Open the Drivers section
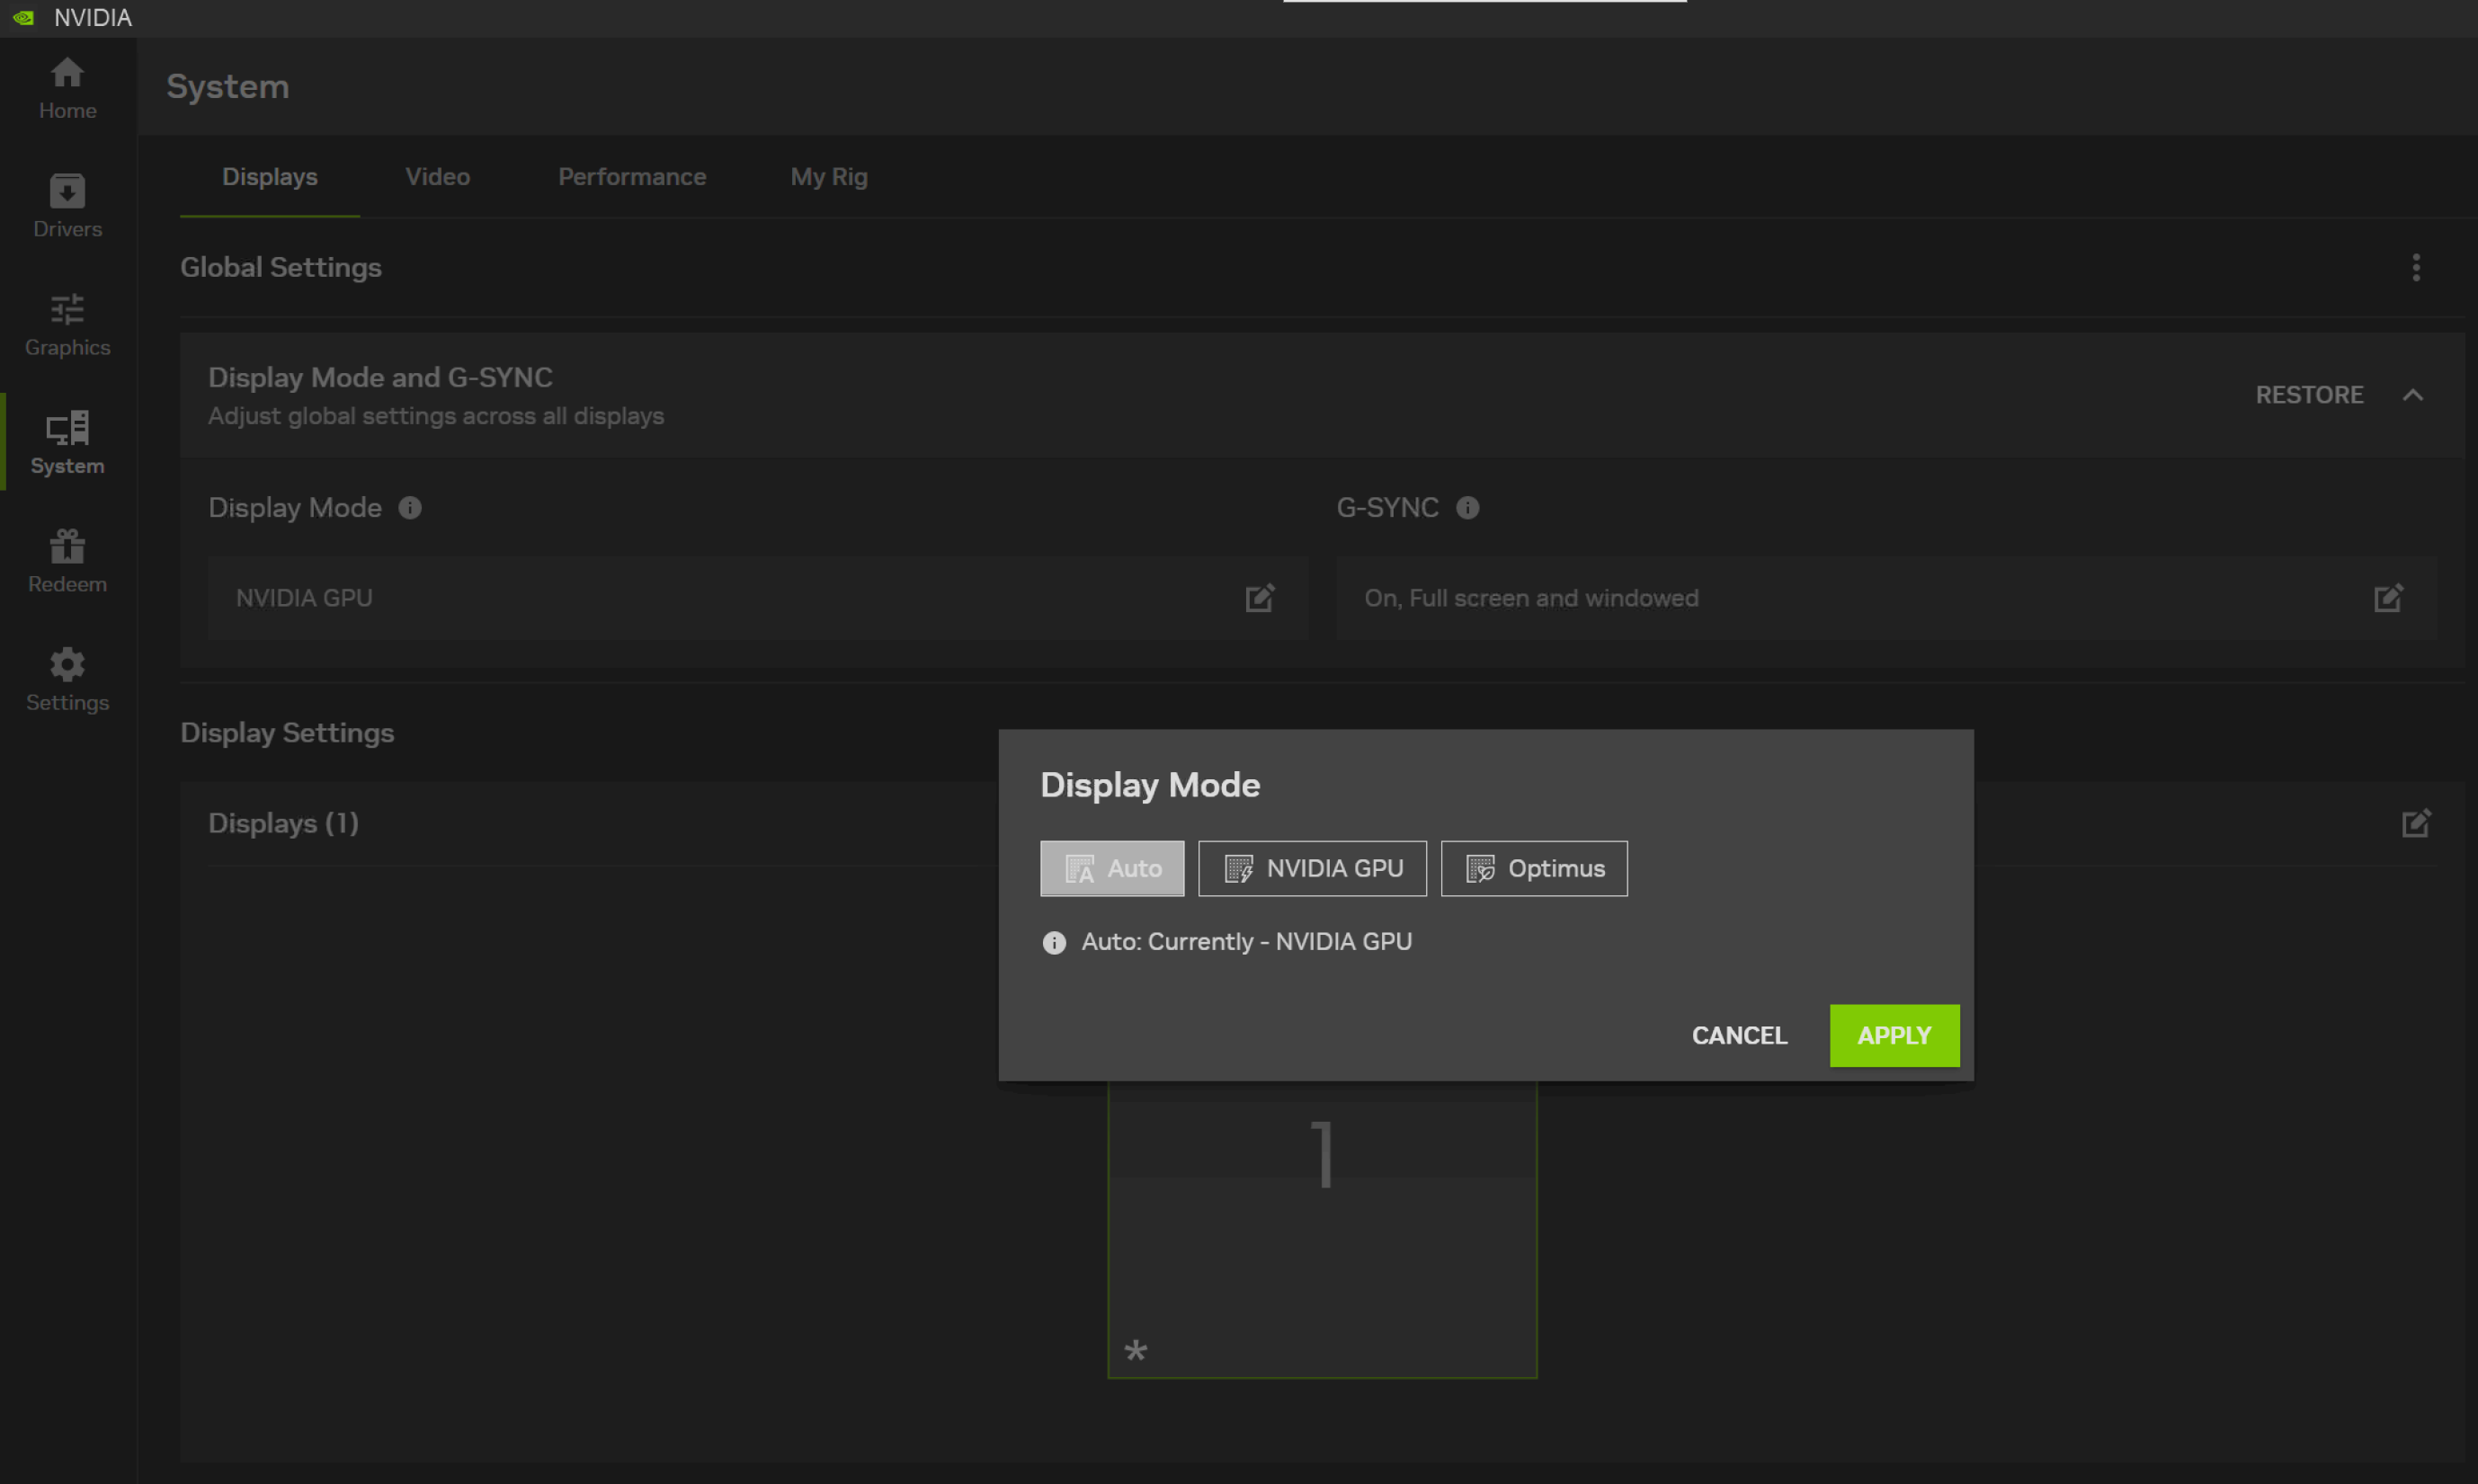This screenshot has height=1484, width=2478. [66, 205]
